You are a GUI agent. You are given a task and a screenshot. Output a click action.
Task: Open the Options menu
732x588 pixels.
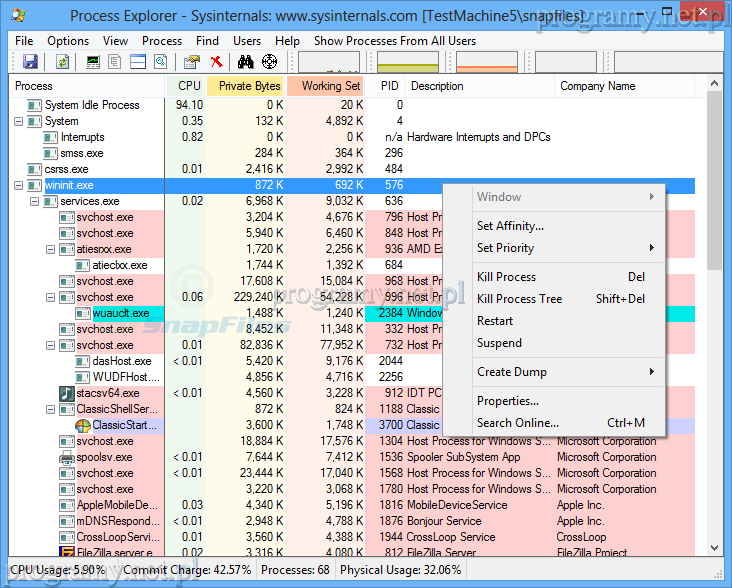click(x=68, y=41)
